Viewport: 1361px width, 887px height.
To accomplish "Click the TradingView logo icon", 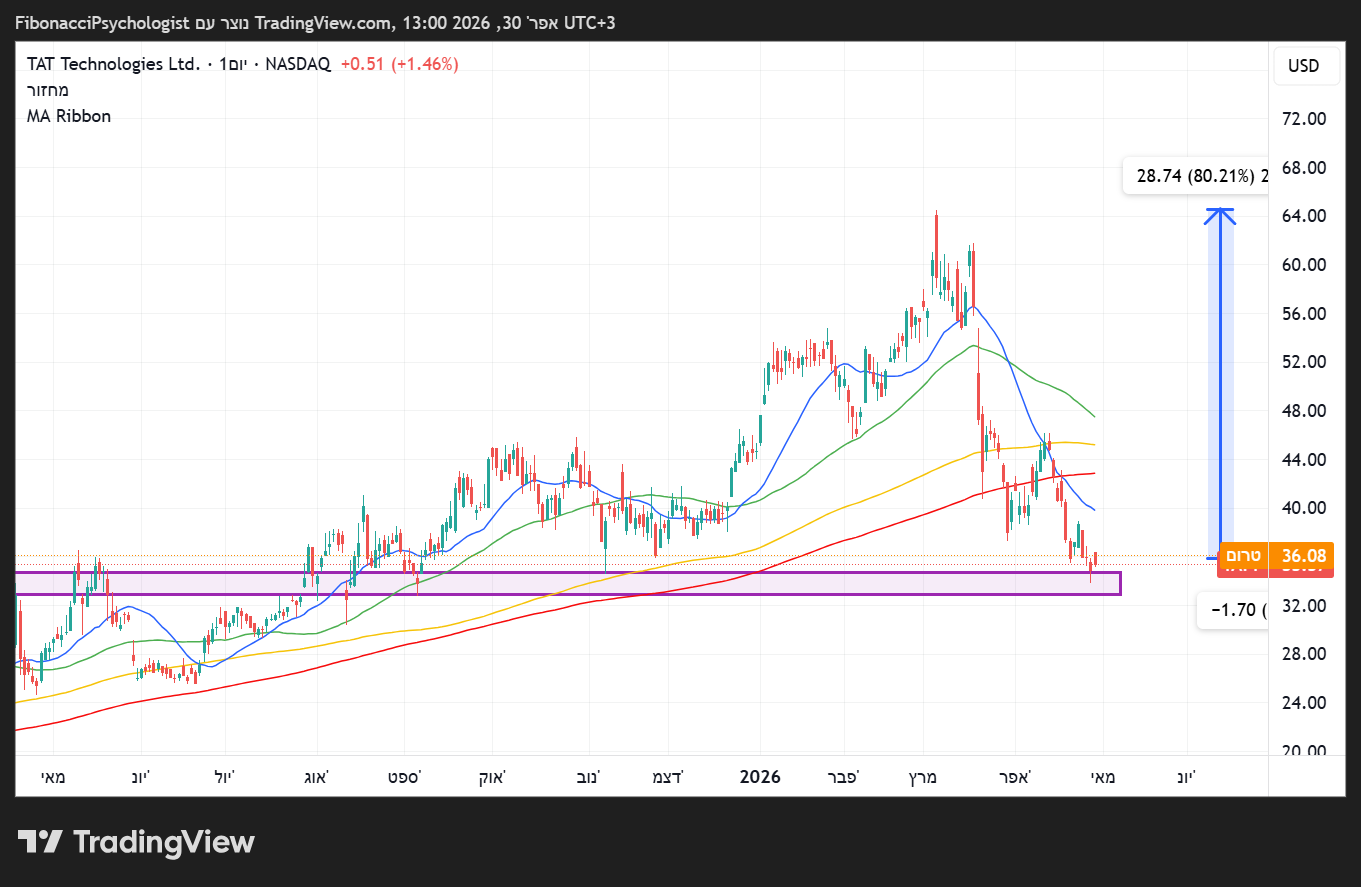I will [x=41, y=842].
